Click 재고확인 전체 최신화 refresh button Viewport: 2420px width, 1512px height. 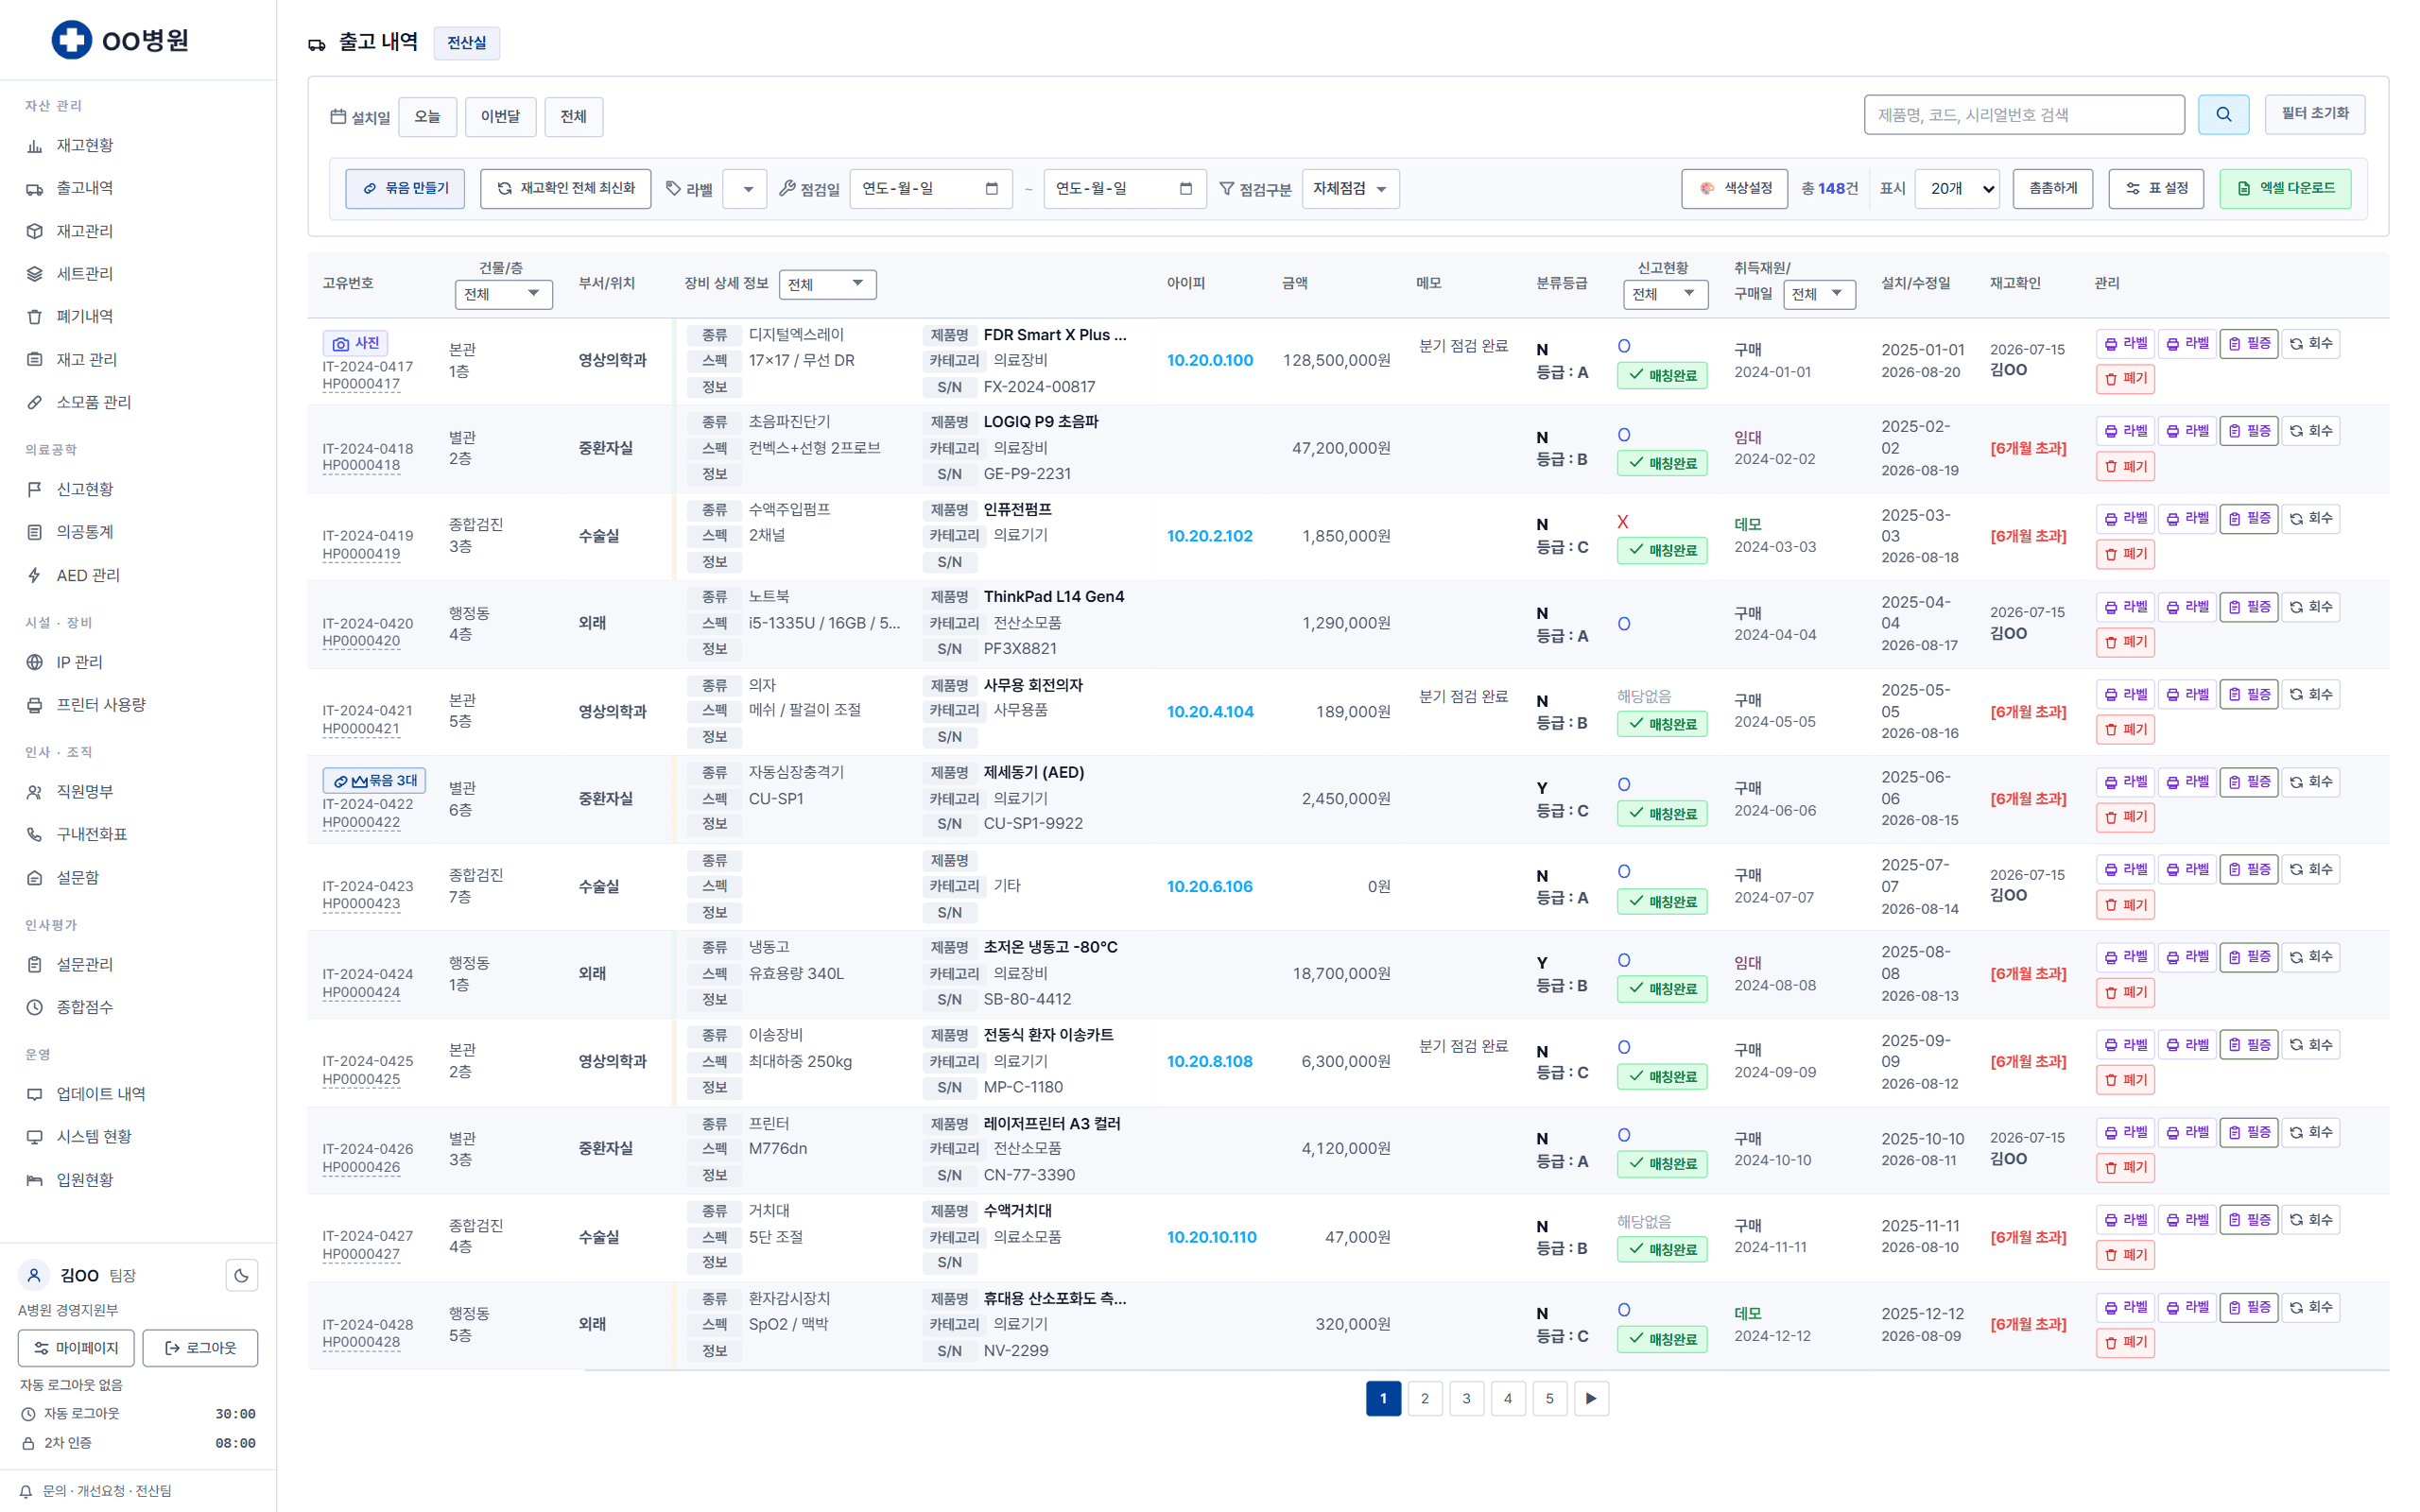565,188
